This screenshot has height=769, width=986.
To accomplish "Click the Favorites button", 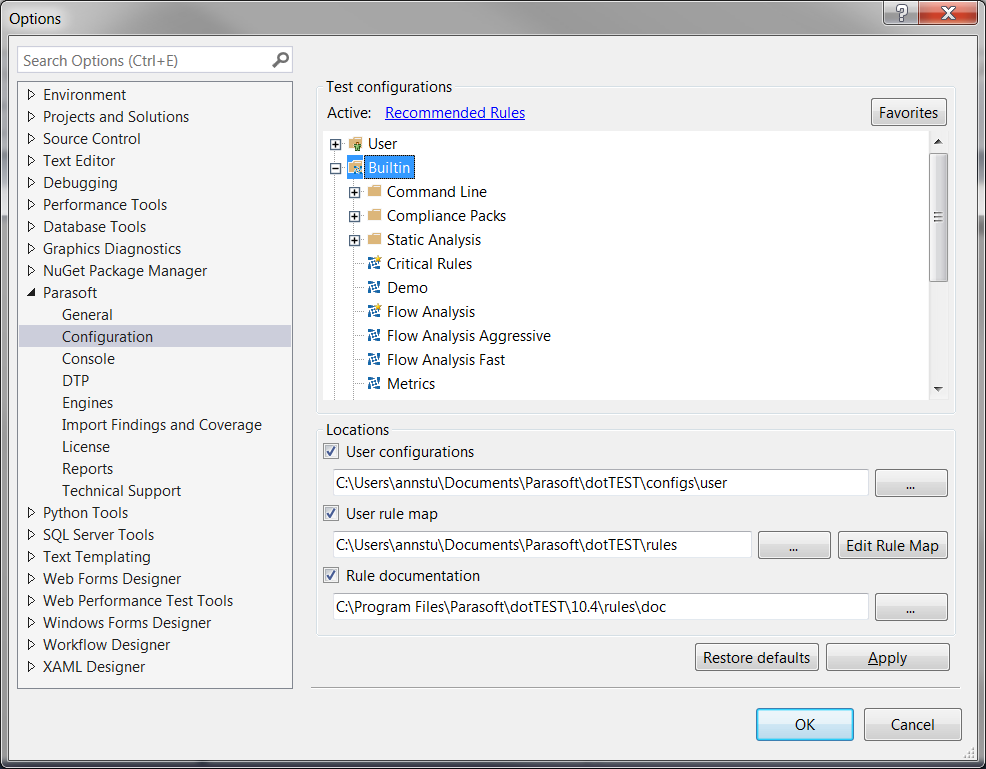I will (x=908, y=113).
